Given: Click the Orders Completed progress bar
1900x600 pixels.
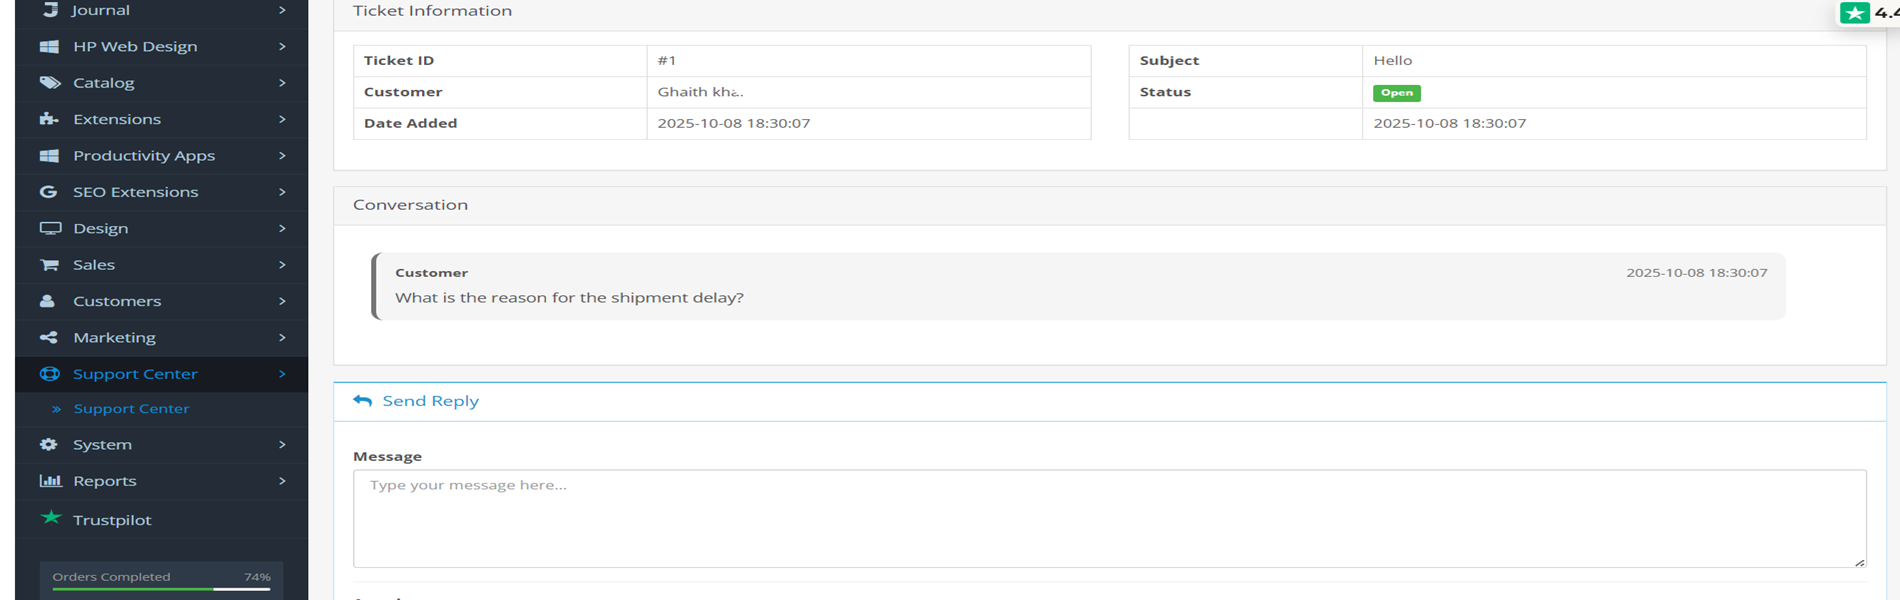Looking at the screenshot, I should [x=161, y=589].
